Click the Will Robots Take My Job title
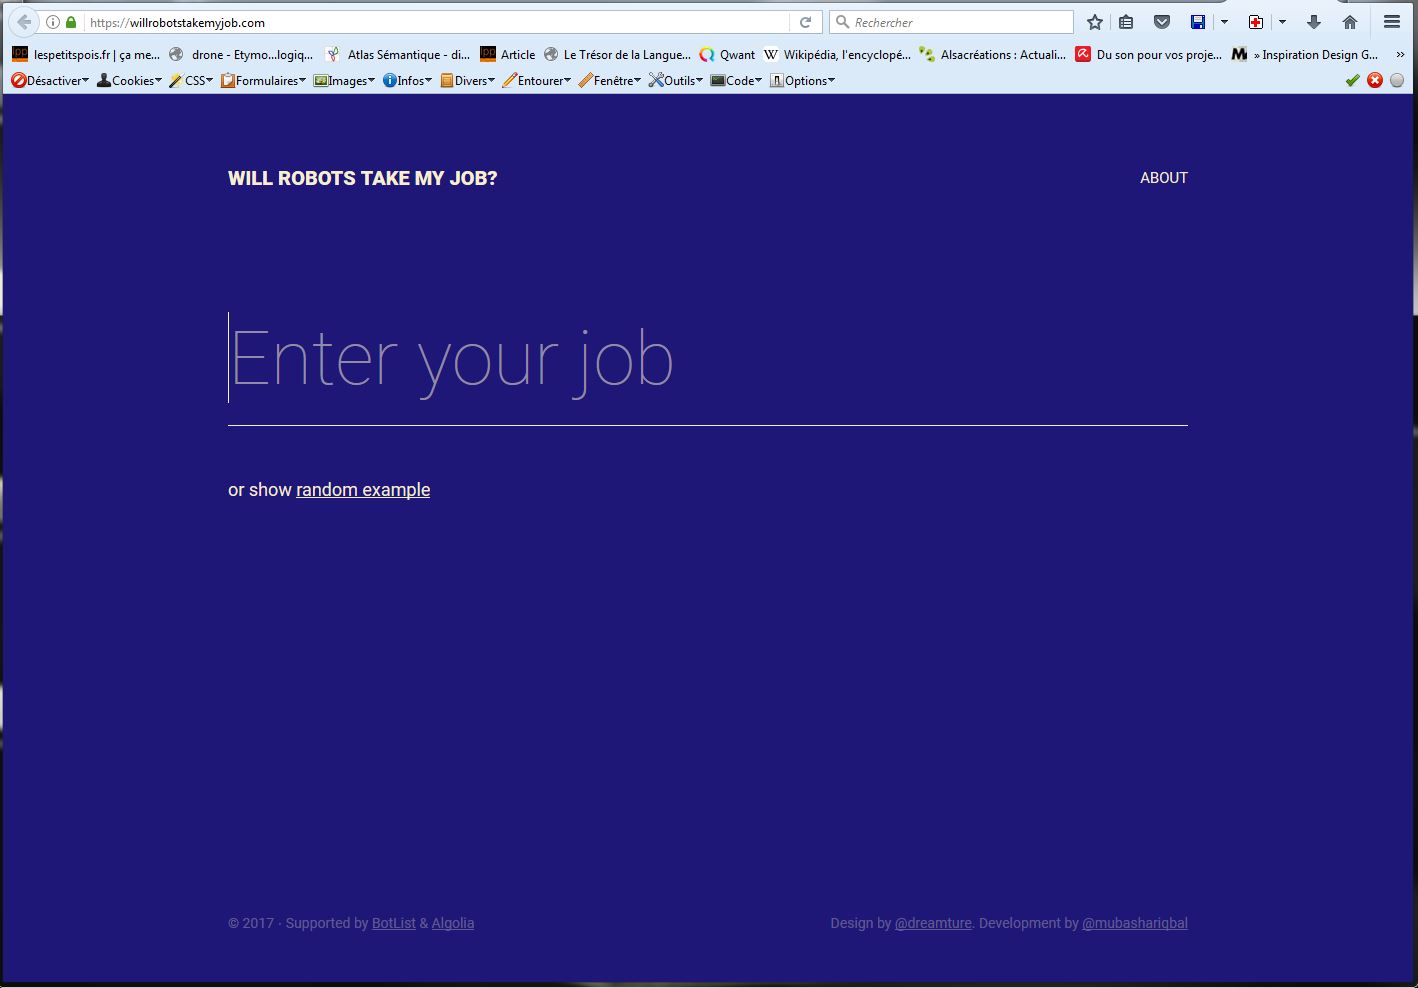Screen dimensions: 1418x988 [x=362, y=178]
